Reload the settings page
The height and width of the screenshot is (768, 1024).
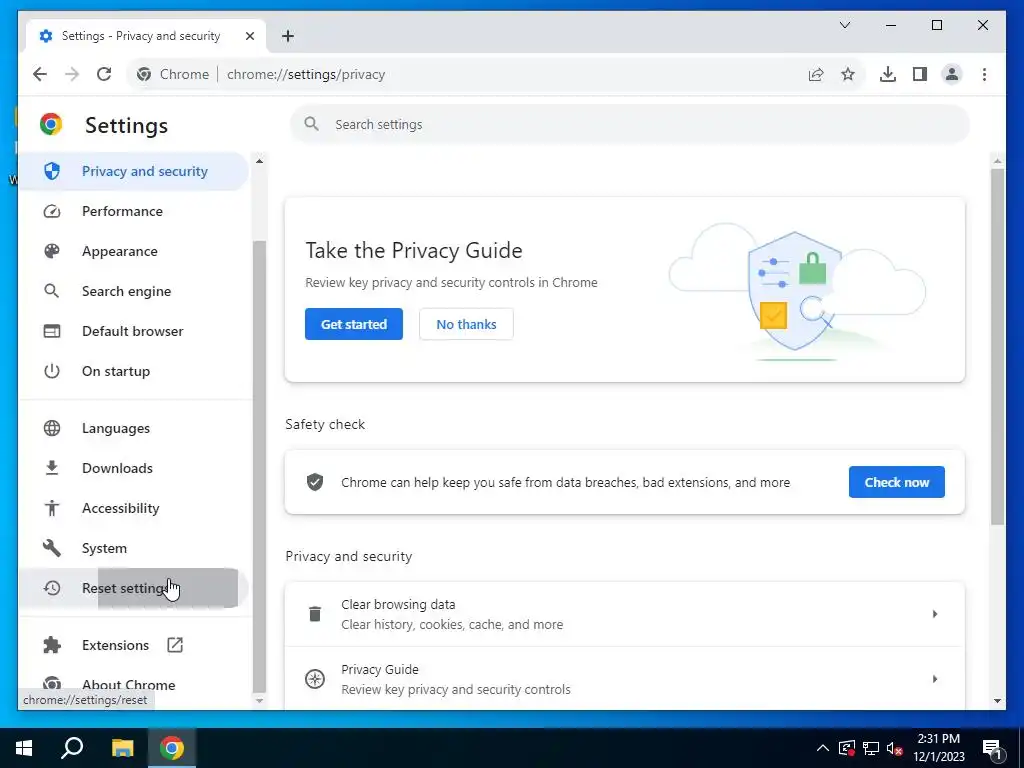coord(104,74)
